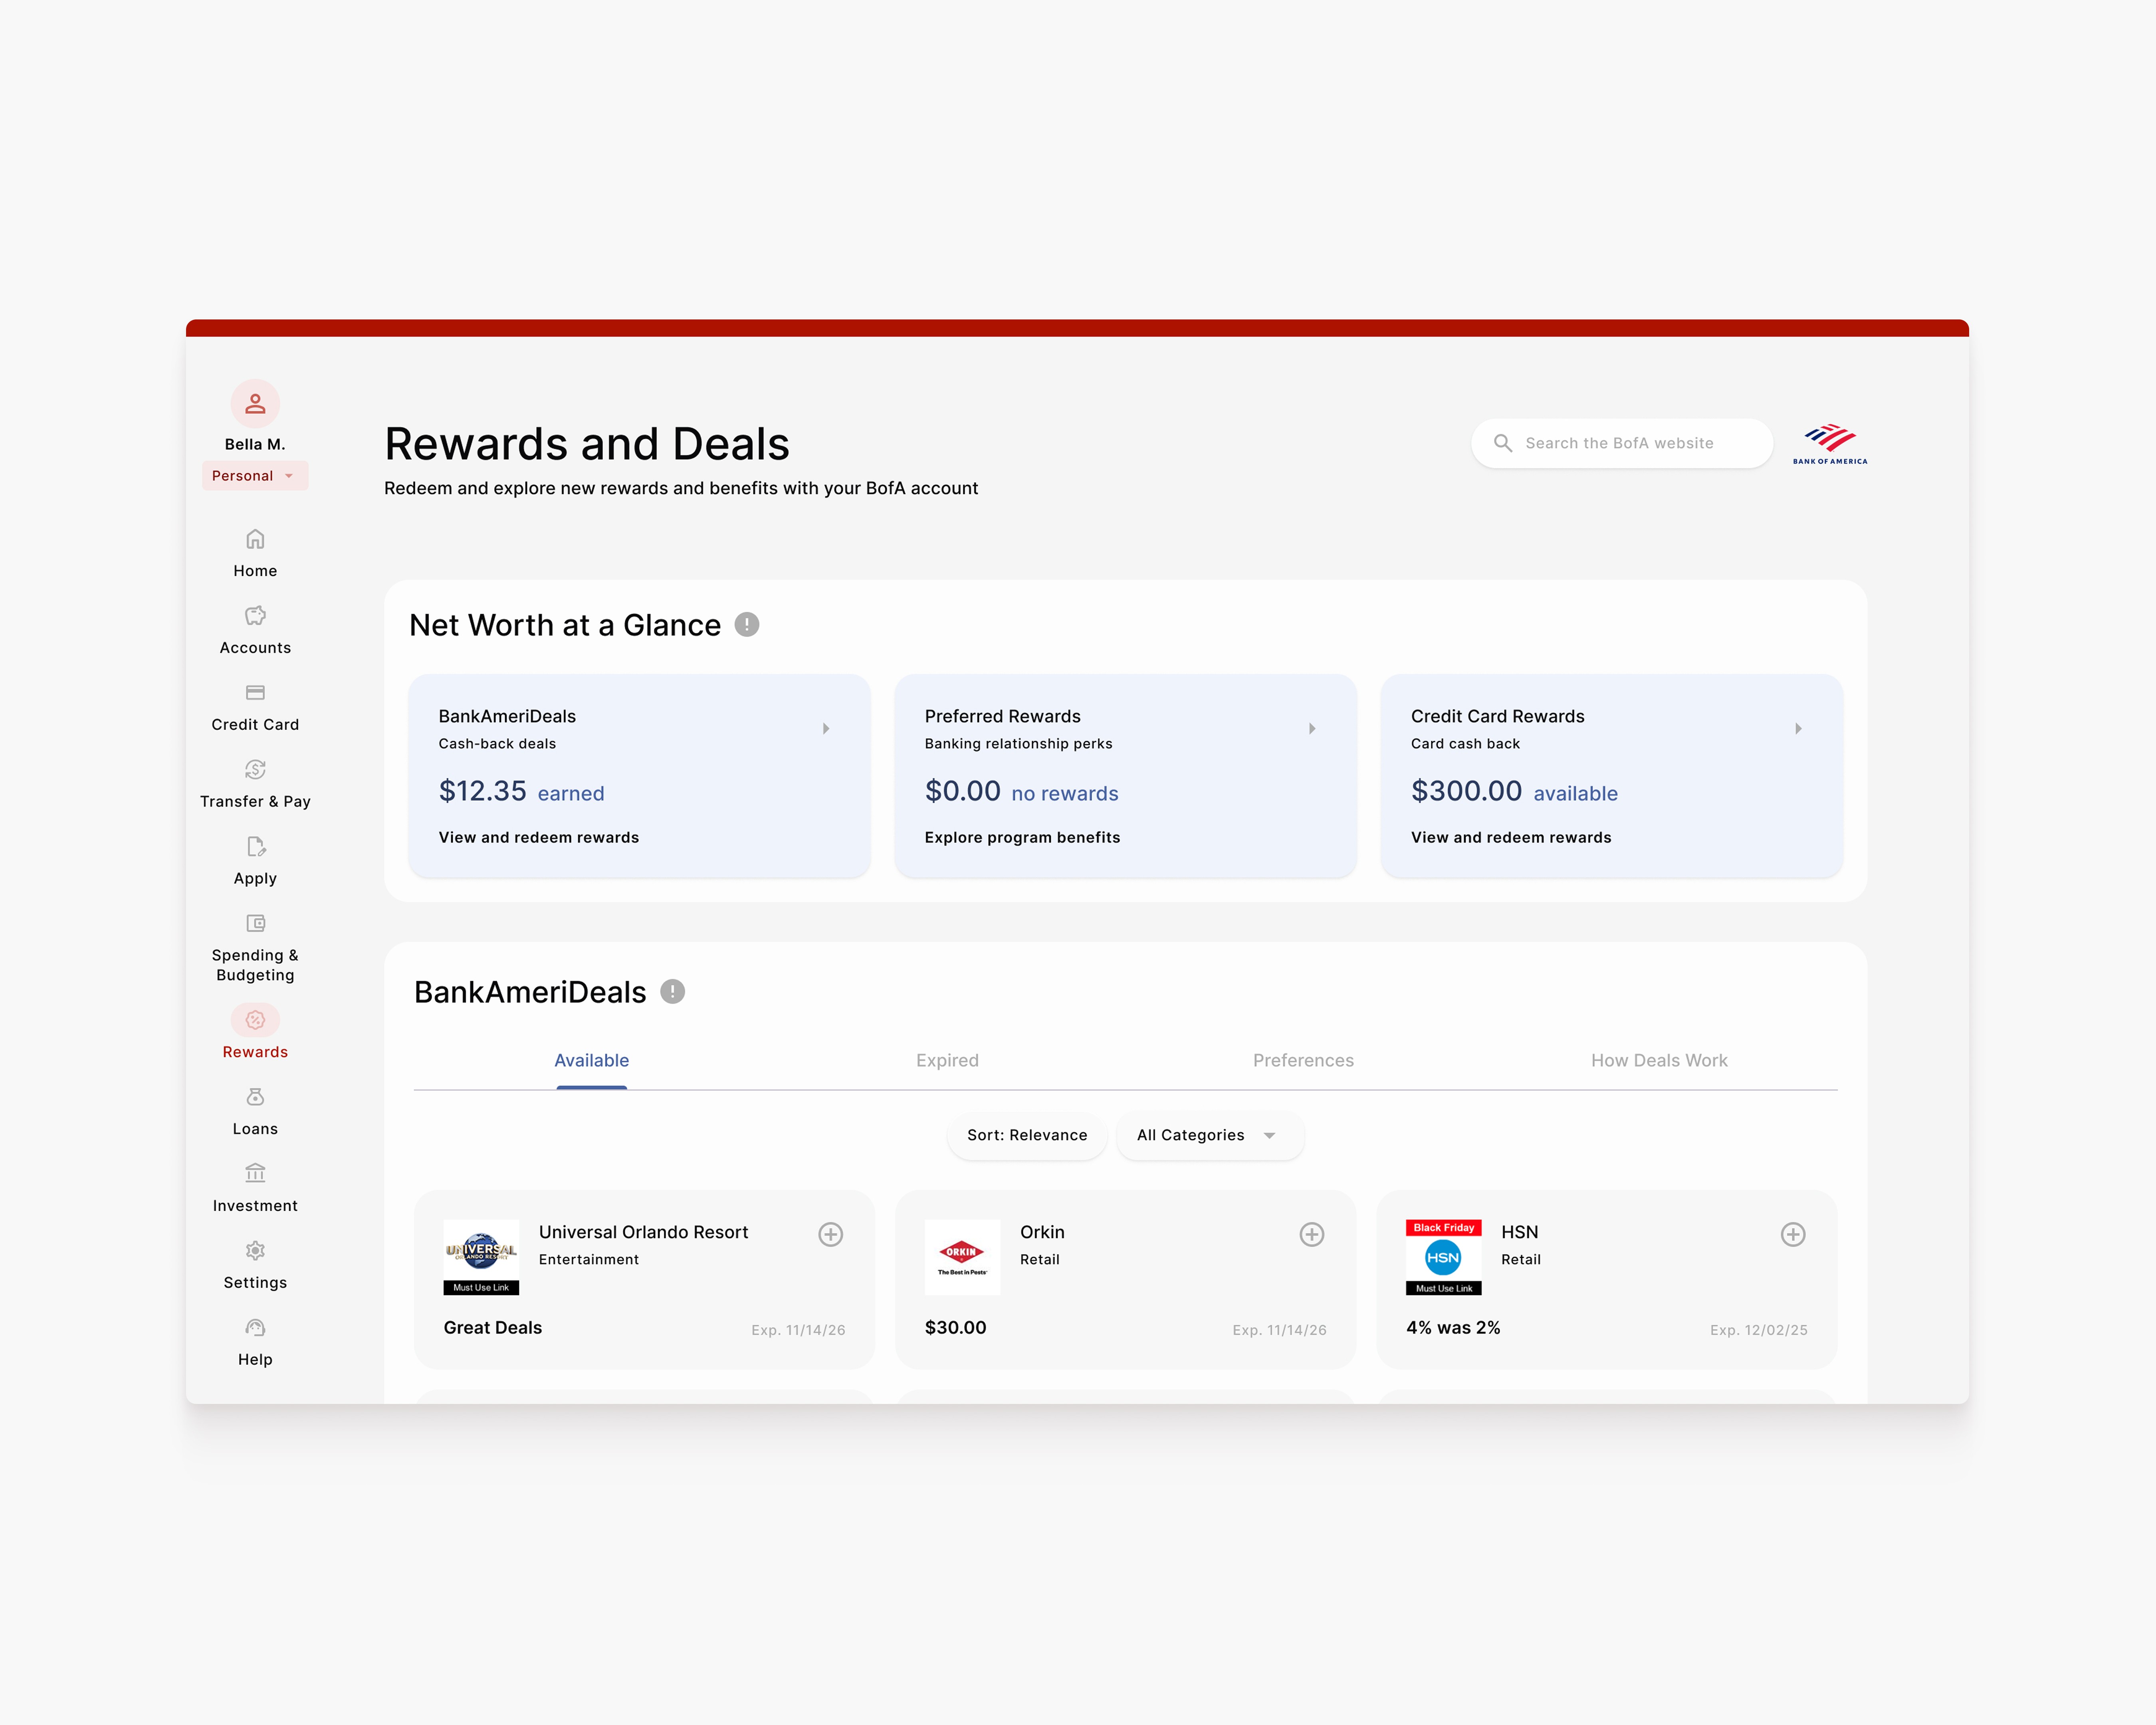The height and width of the screenshot is (1725, 2156).
Task: Add the Universal Orlando Resort deal
Action: point(830,1234)
